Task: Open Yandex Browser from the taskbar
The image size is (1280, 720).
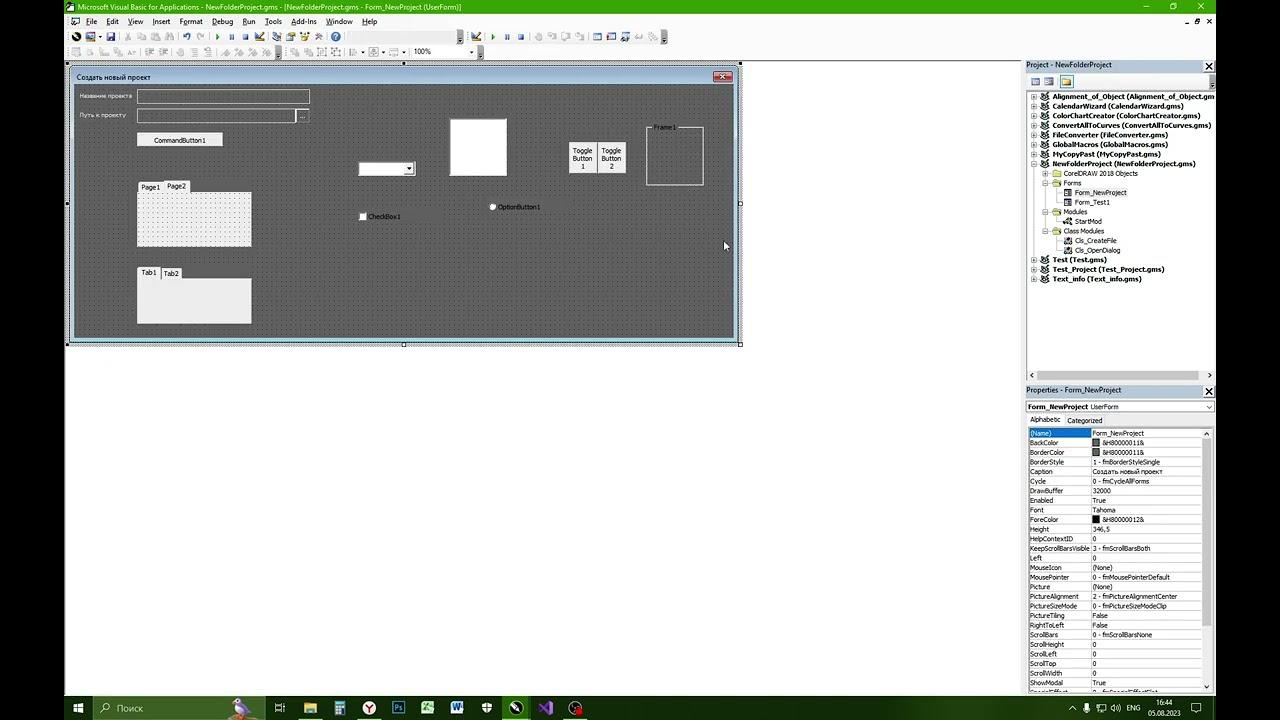Action: click(x=369, y=708)
